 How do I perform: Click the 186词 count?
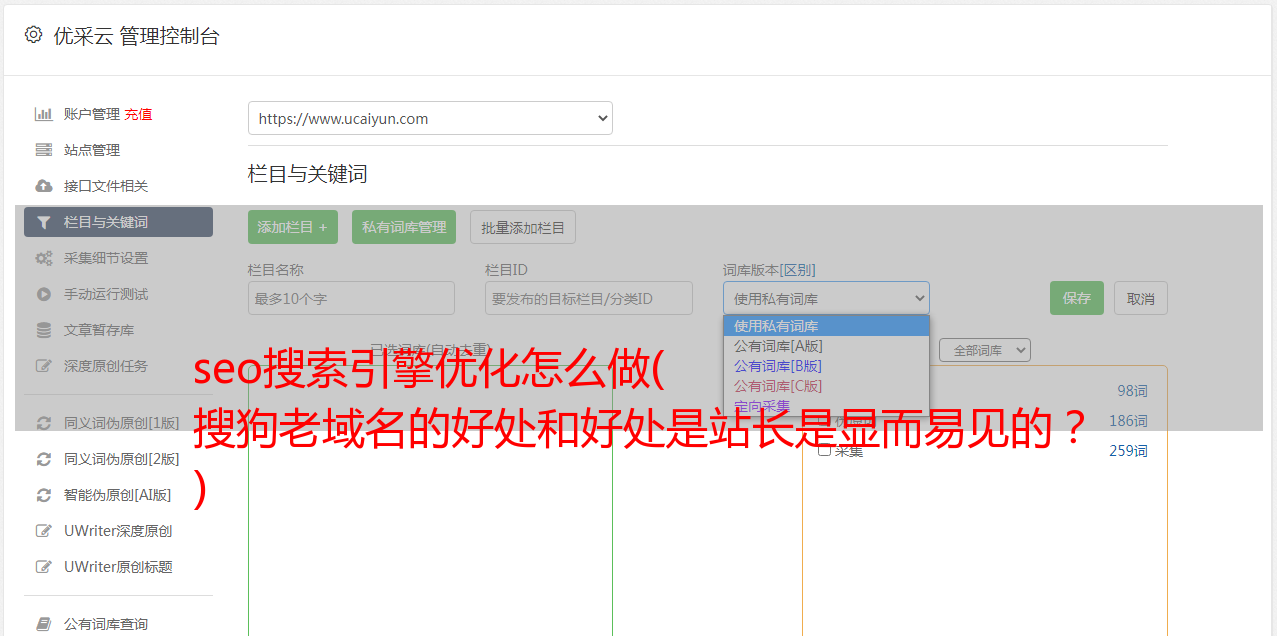(x=1128, y=421)
